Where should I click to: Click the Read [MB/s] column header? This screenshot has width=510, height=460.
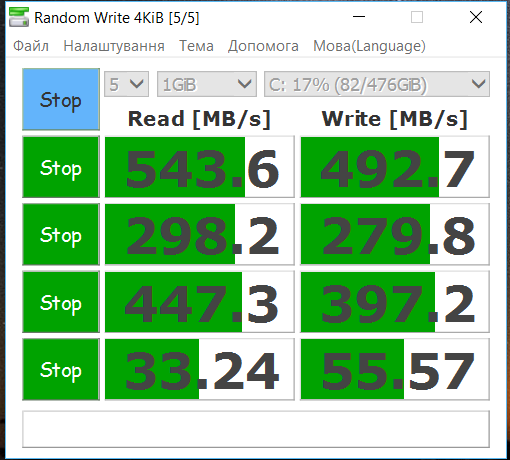tap(199, 119)
